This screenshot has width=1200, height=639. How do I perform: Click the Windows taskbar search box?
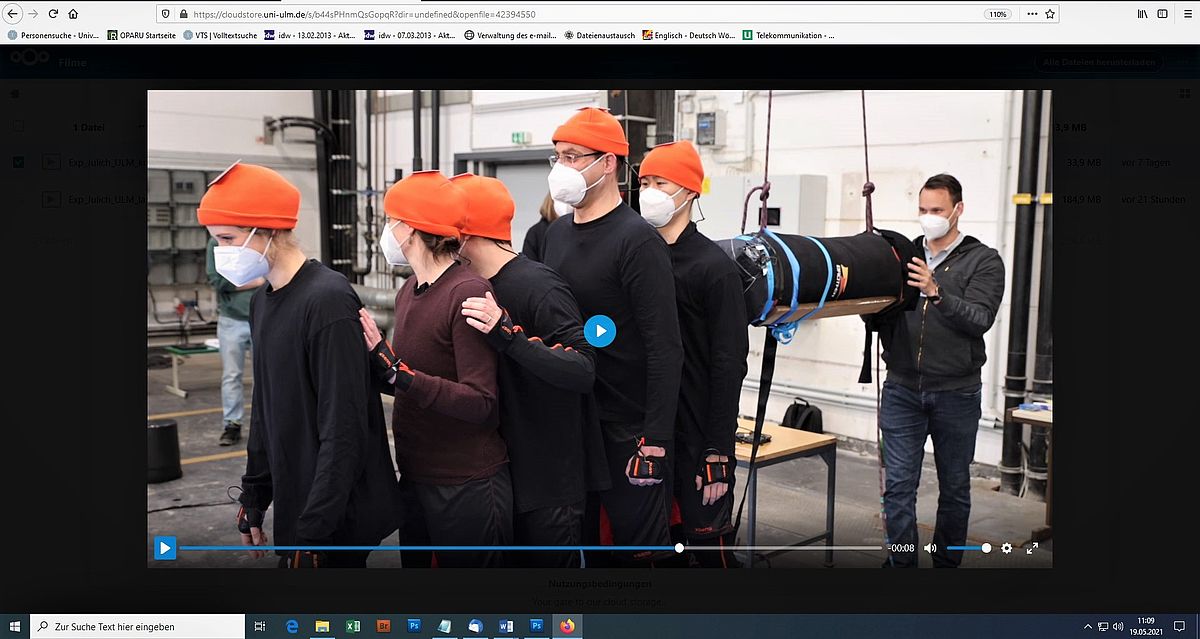click(137, 626)
